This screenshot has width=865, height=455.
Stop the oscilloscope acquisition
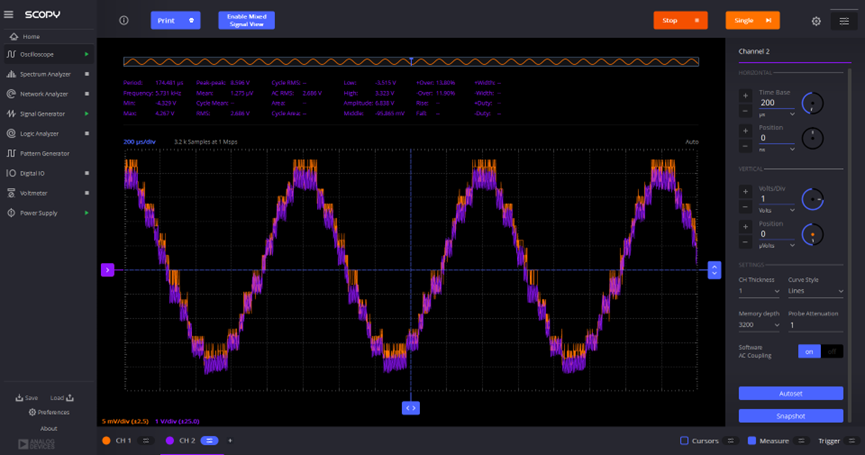(680, 20)
